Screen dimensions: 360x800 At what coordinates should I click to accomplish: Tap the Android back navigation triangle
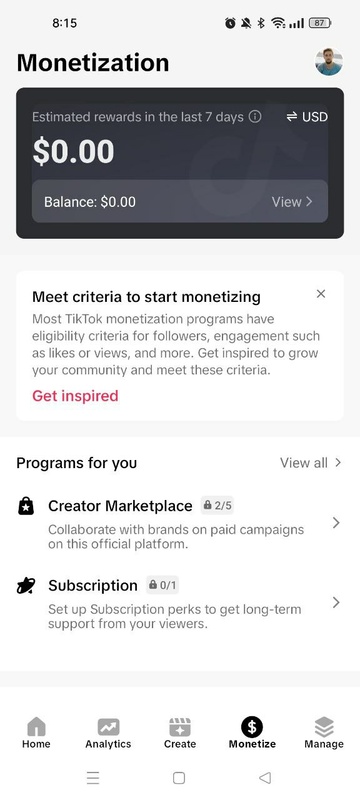(x=265, y=778)
